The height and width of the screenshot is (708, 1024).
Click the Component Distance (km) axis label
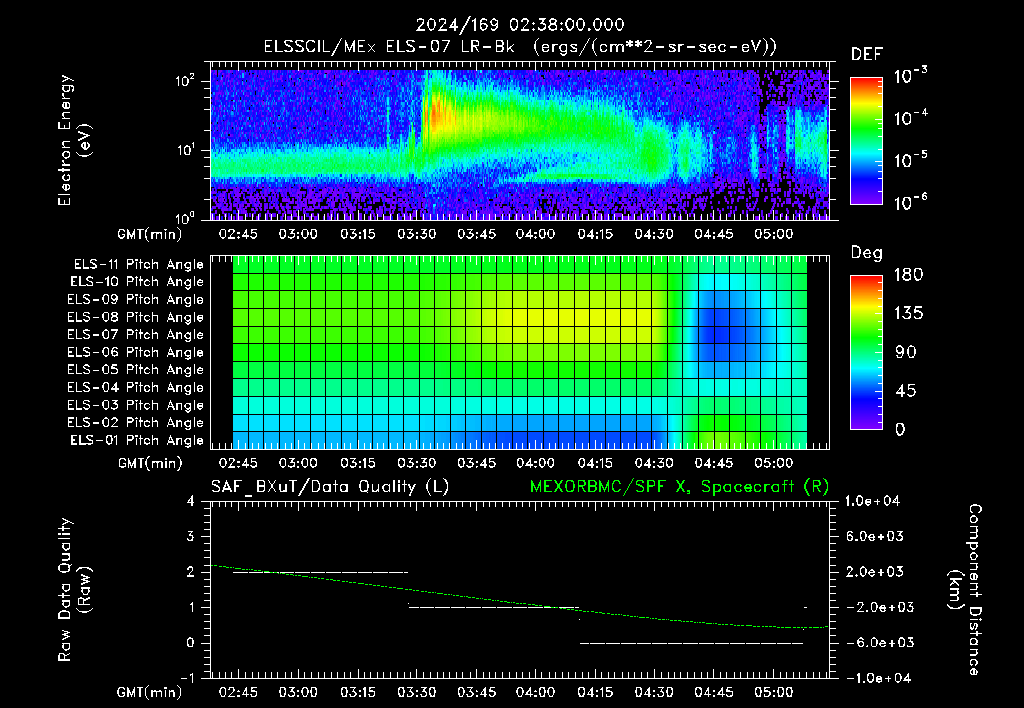(x=965, y=590)
